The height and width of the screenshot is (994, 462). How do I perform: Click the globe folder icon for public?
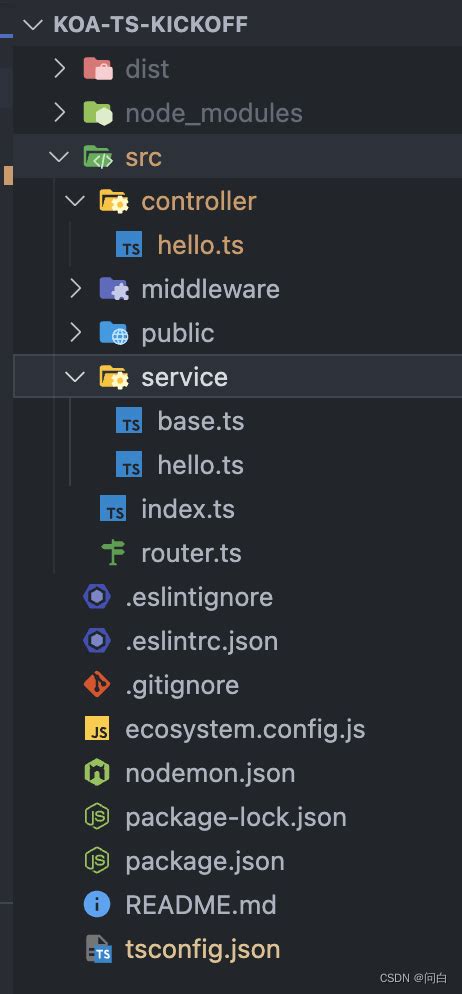pos(114,333)
